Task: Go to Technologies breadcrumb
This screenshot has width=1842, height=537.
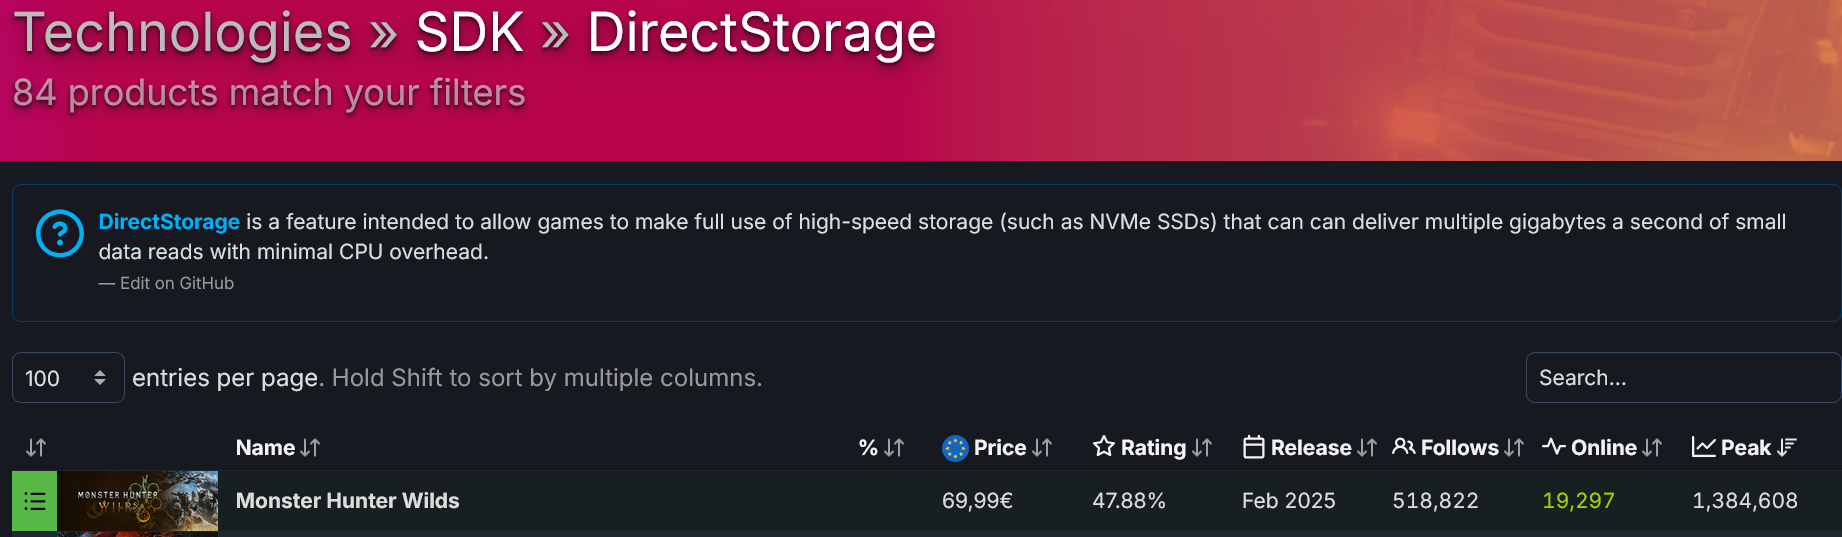Action: 182,32
